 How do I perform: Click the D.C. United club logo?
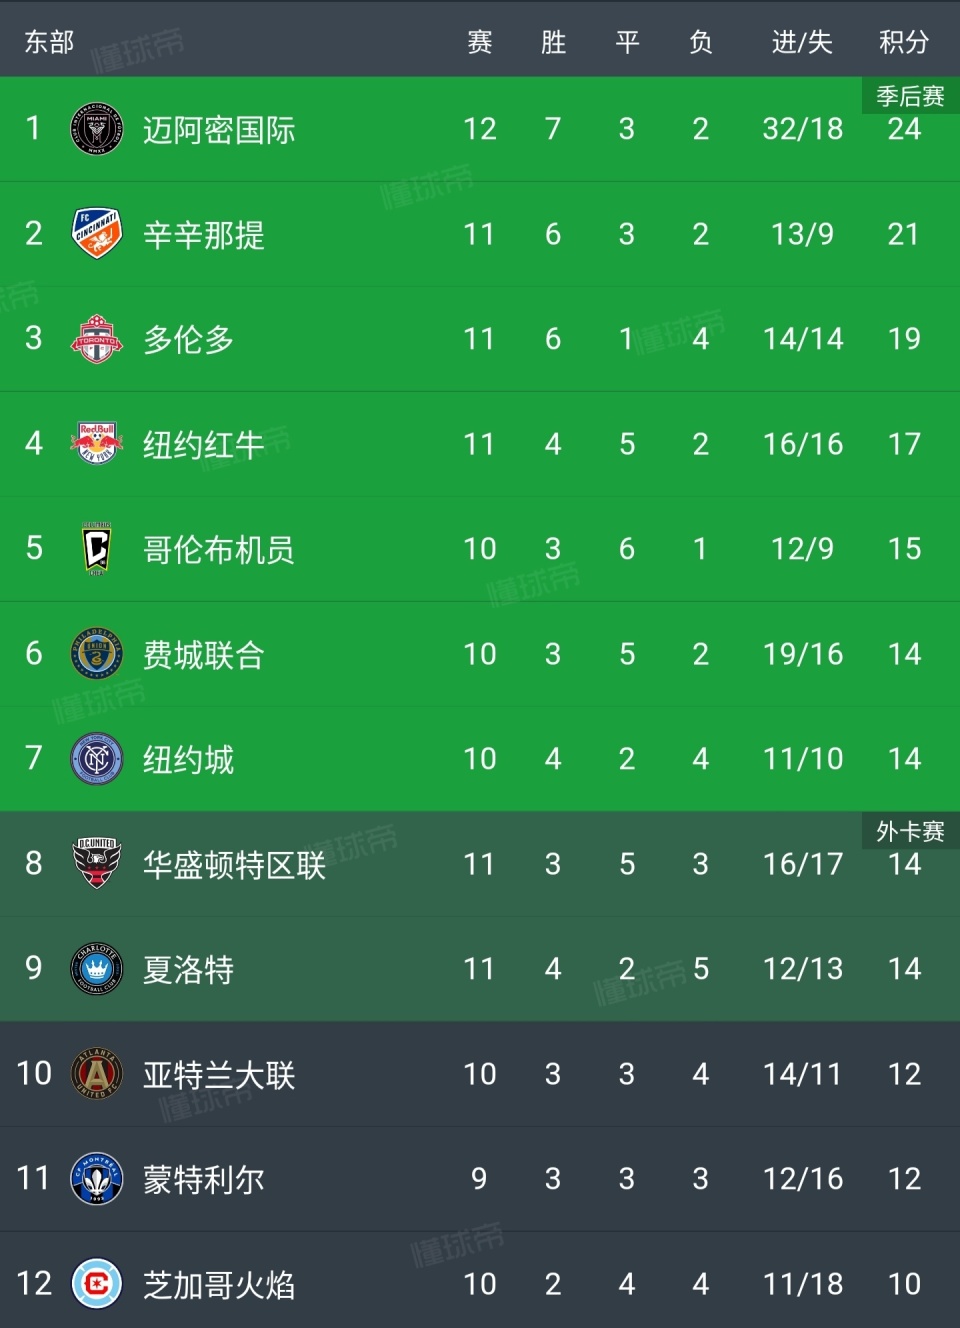click(x=95, y=863)
